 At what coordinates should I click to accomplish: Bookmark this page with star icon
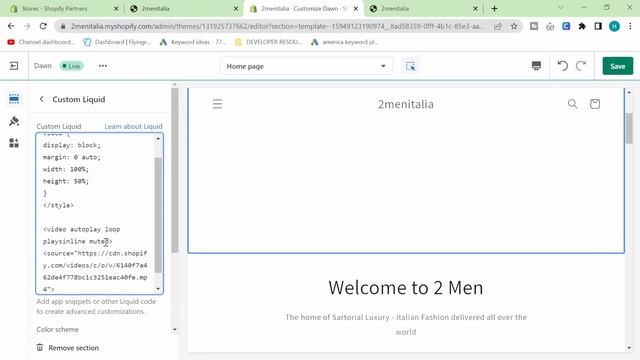coord(514,26)
